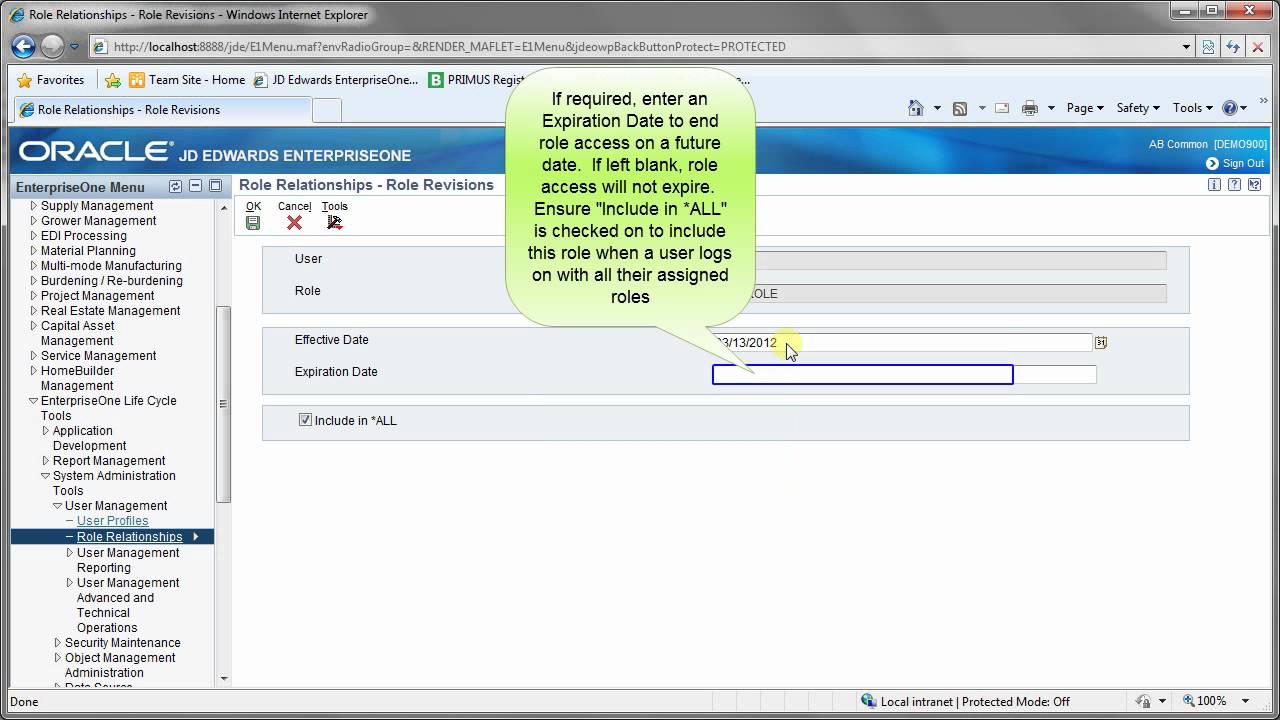Click into the Effective Date field
This screenshot has height=720, width=1280.
coord(901,342)
